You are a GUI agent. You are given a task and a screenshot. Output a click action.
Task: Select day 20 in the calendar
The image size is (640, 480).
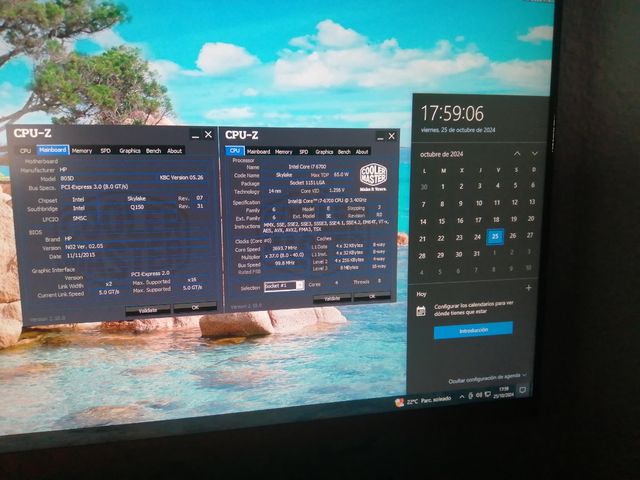point(531,218)
